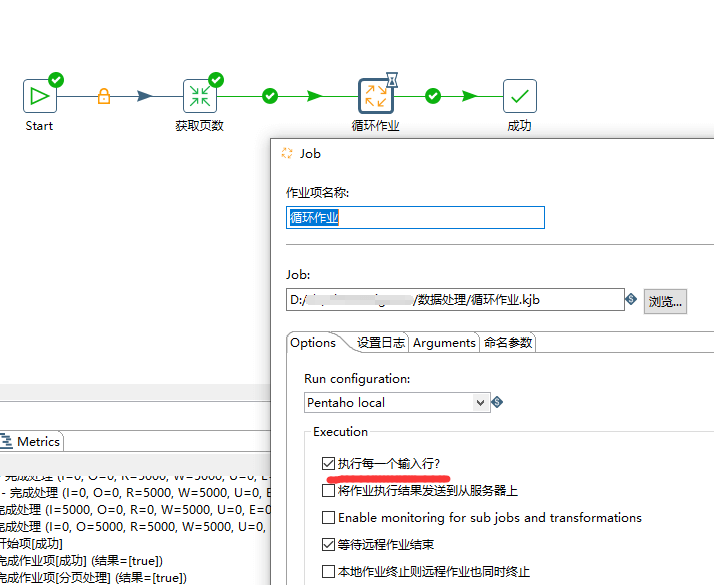Click the 成功 success entry icon

[520, 96]
